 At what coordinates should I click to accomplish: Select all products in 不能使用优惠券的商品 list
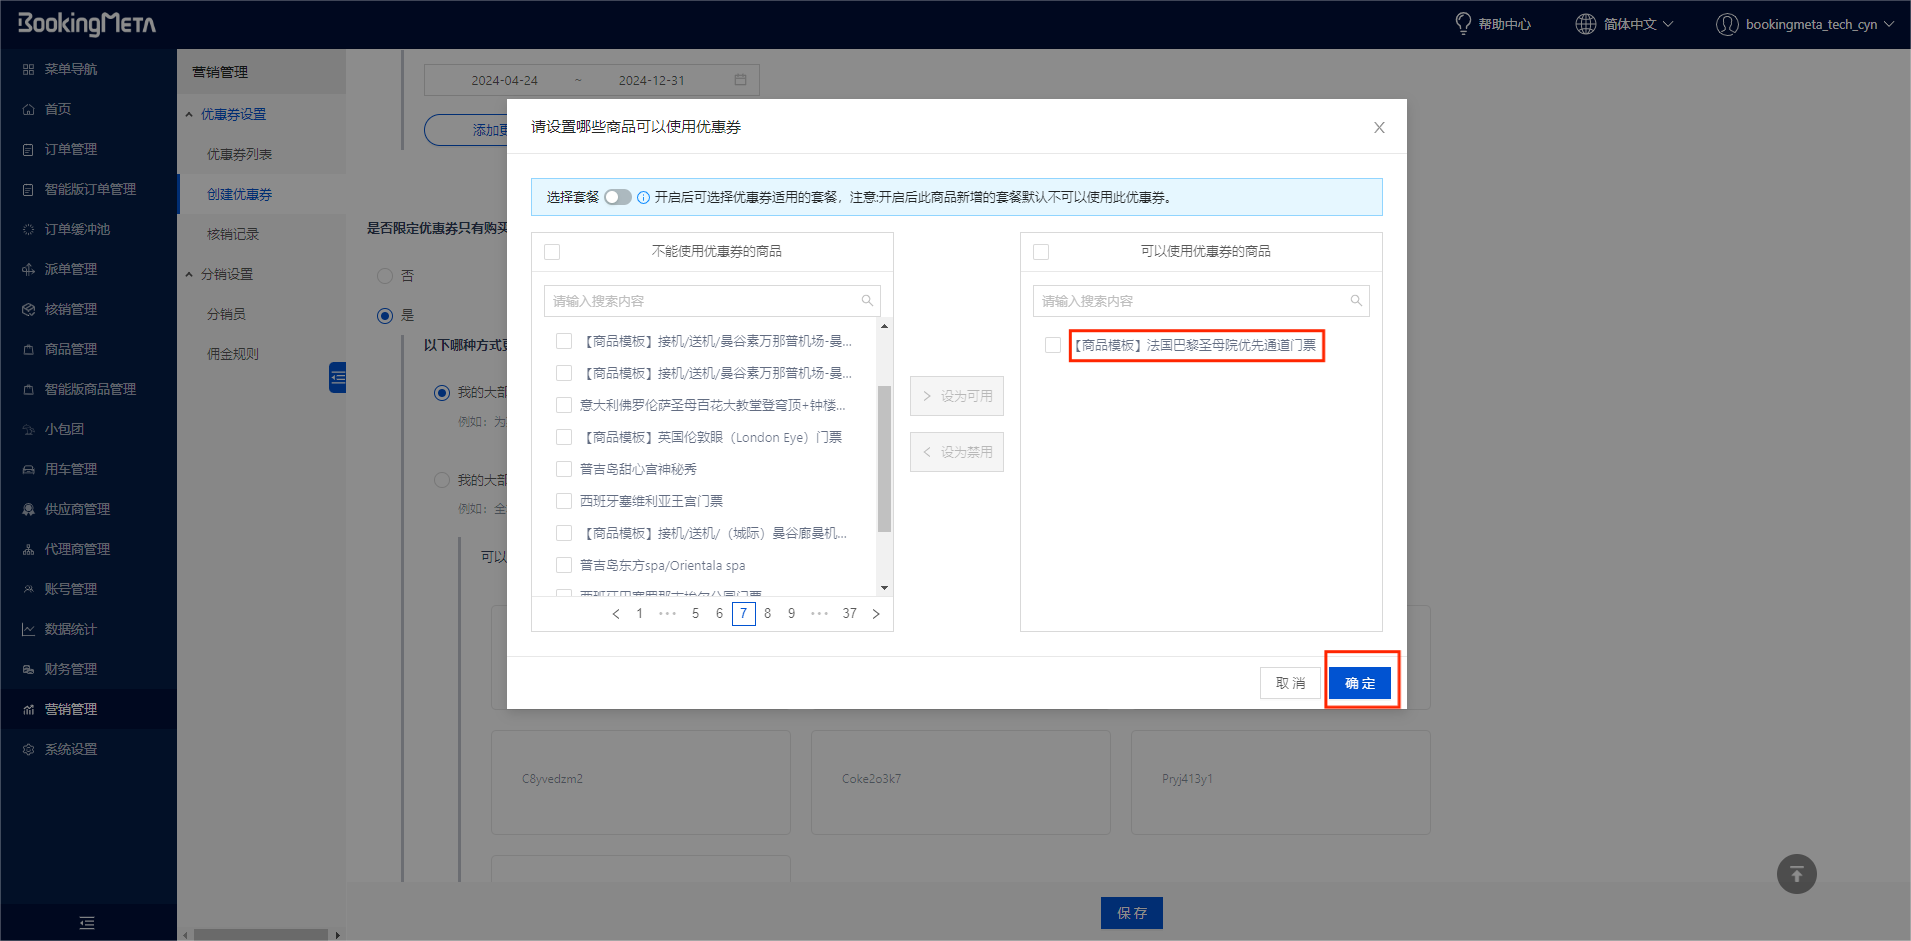tap(552, 252)
